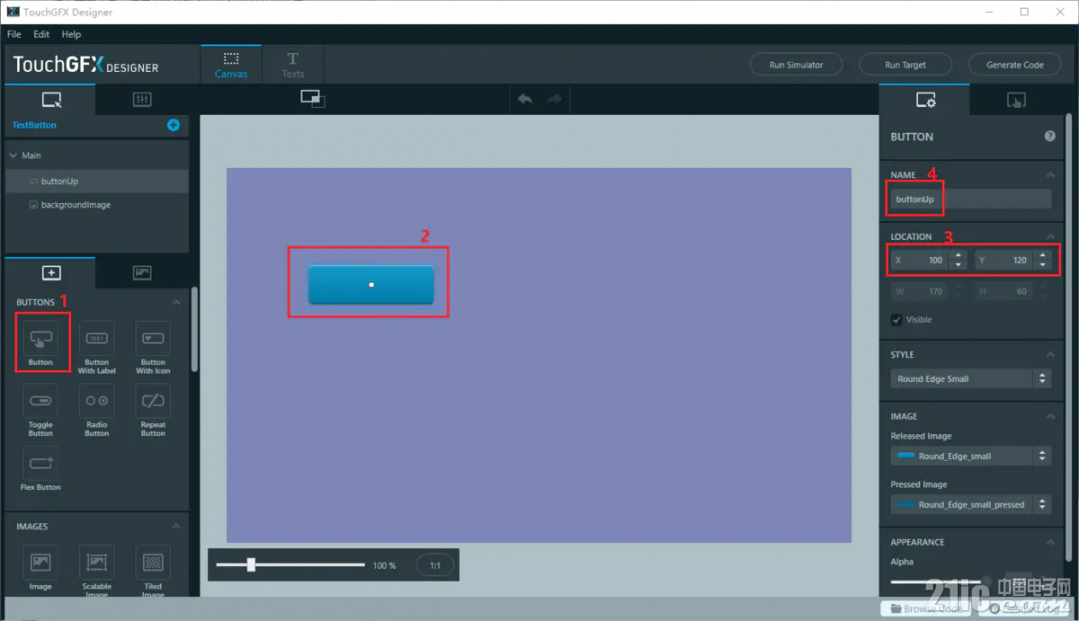This screenshot has width=1079, height=621.
Task: Open the Edit menu
Action: 41,34
